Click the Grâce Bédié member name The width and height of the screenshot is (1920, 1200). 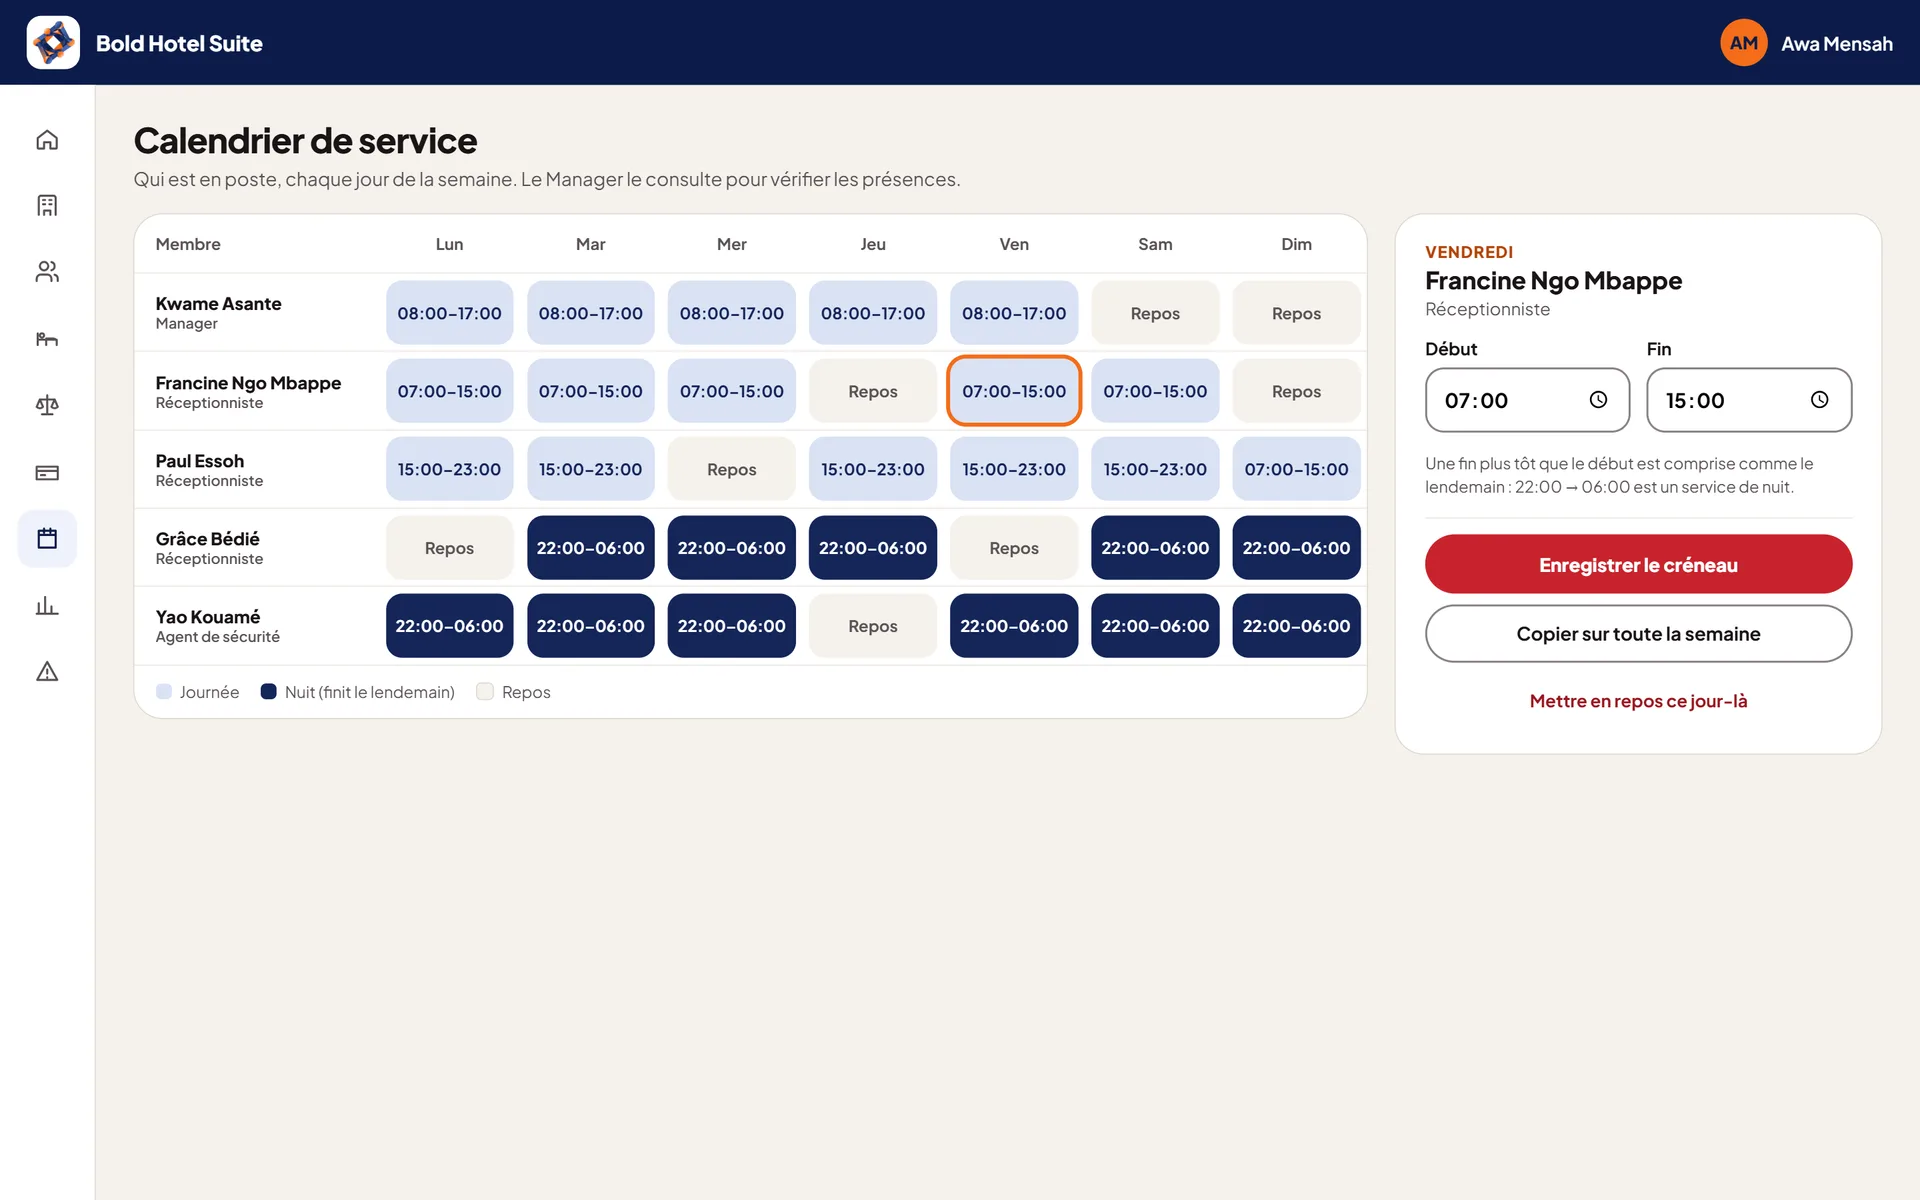[x=207, y=538]
